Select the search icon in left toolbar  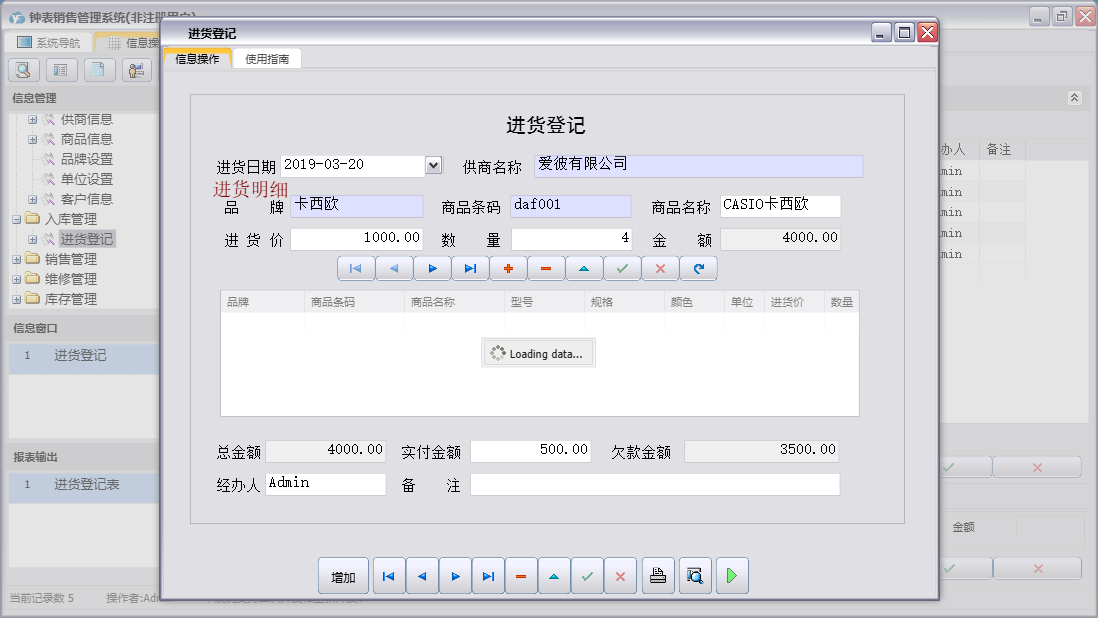tap(22, 69)
